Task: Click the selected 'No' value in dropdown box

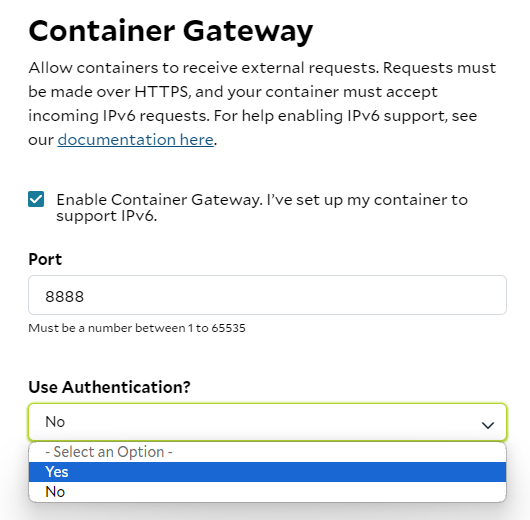Action: 55,422
